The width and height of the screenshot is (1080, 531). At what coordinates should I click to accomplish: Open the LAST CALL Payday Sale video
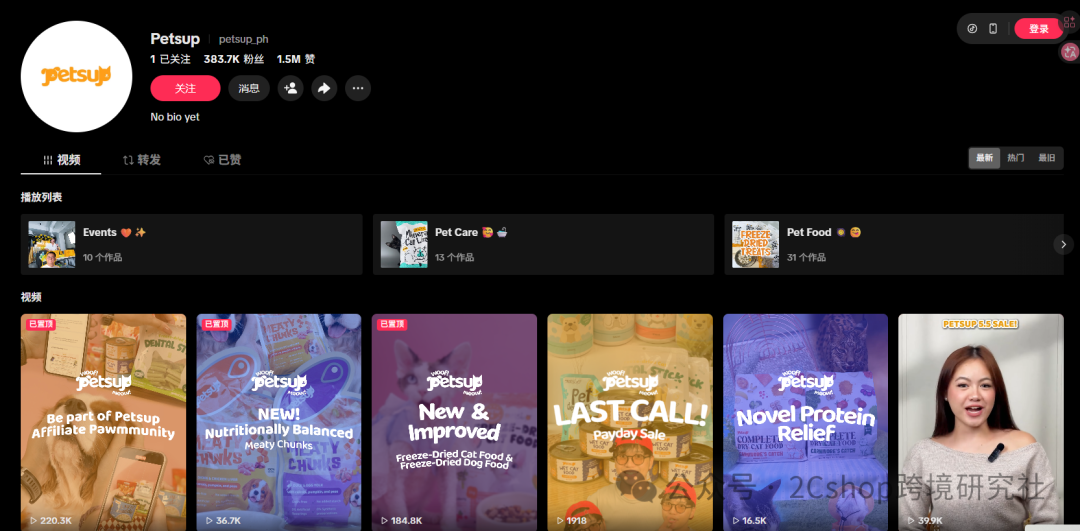pyautogui.click(x=630, y=422)
